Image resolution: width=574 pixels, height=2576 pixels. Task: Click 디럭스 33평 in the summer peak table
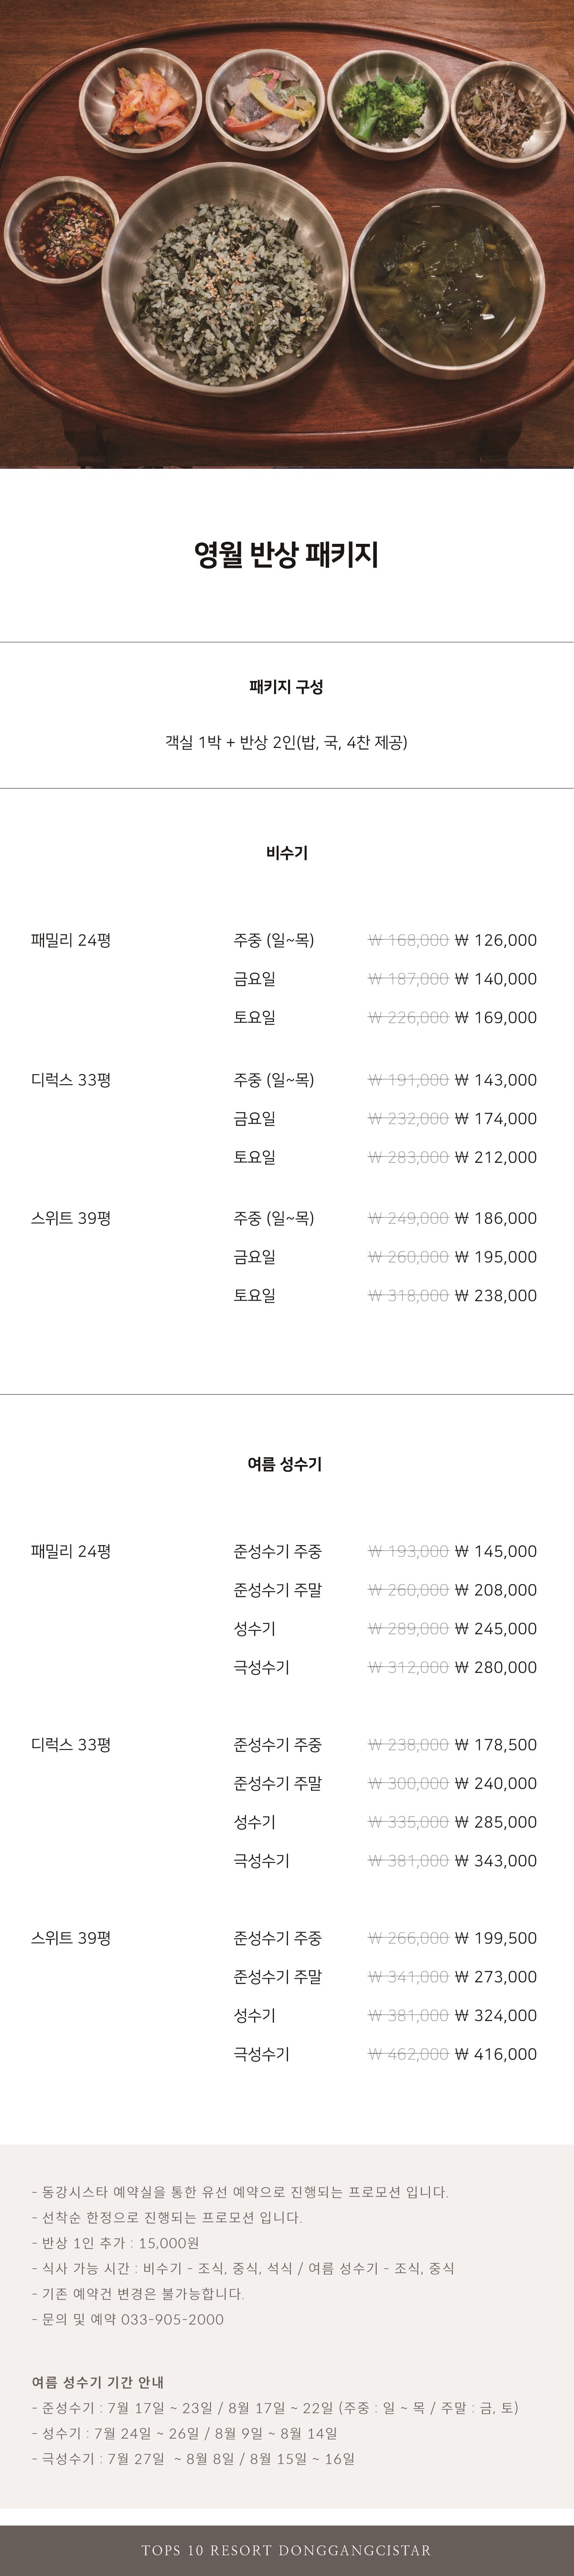coord(71,1745)
